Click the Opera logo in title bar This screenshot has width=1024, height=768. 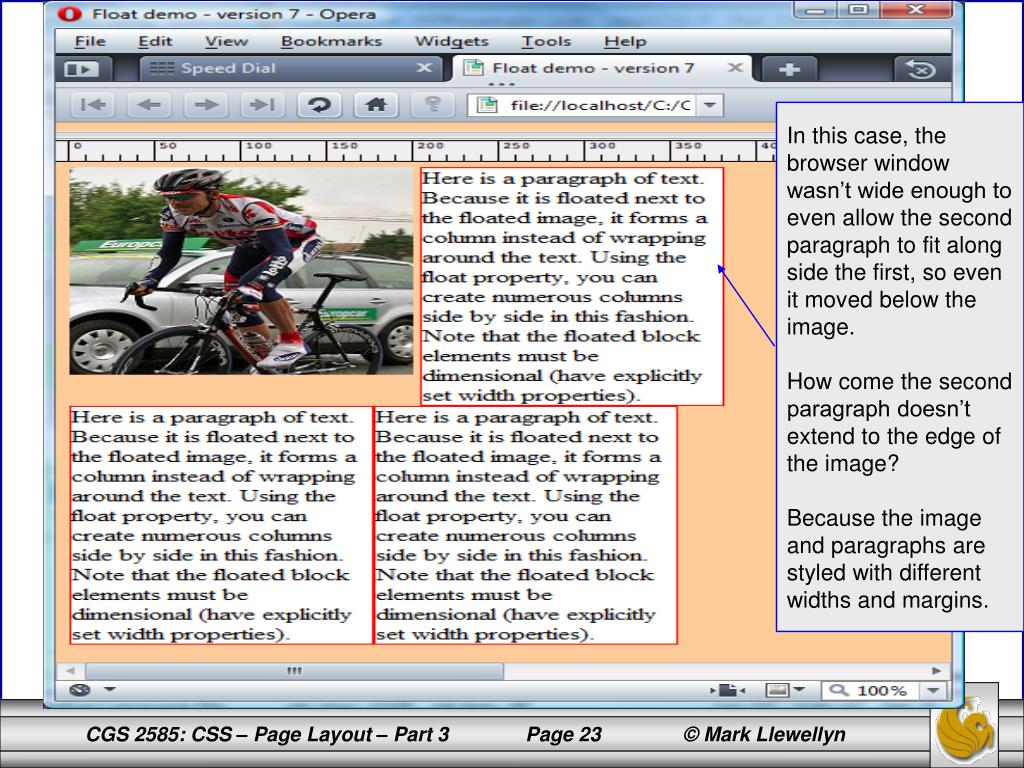(69, 13)
